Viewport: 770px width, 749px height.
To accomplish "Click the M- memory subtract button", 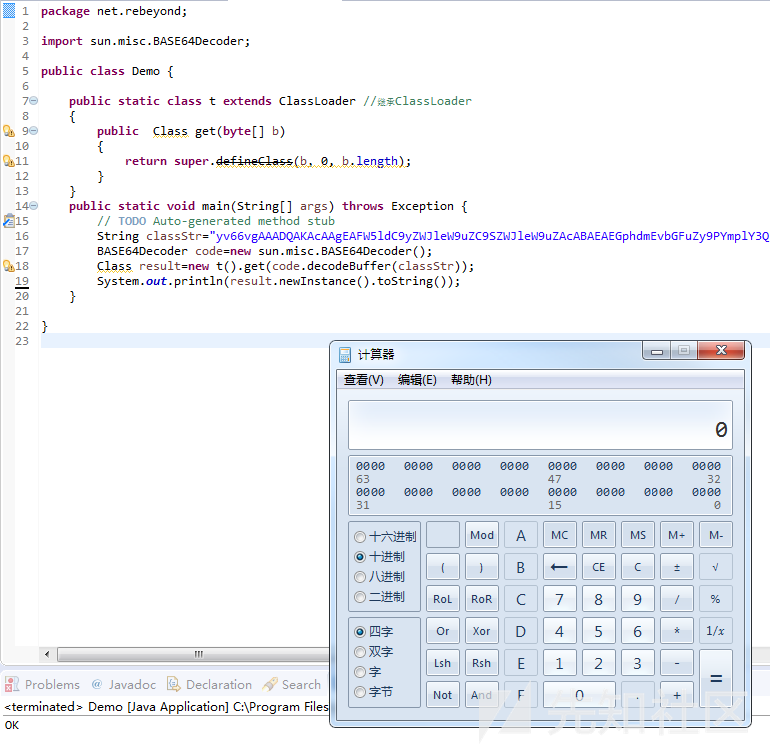I will click(715, 535).
